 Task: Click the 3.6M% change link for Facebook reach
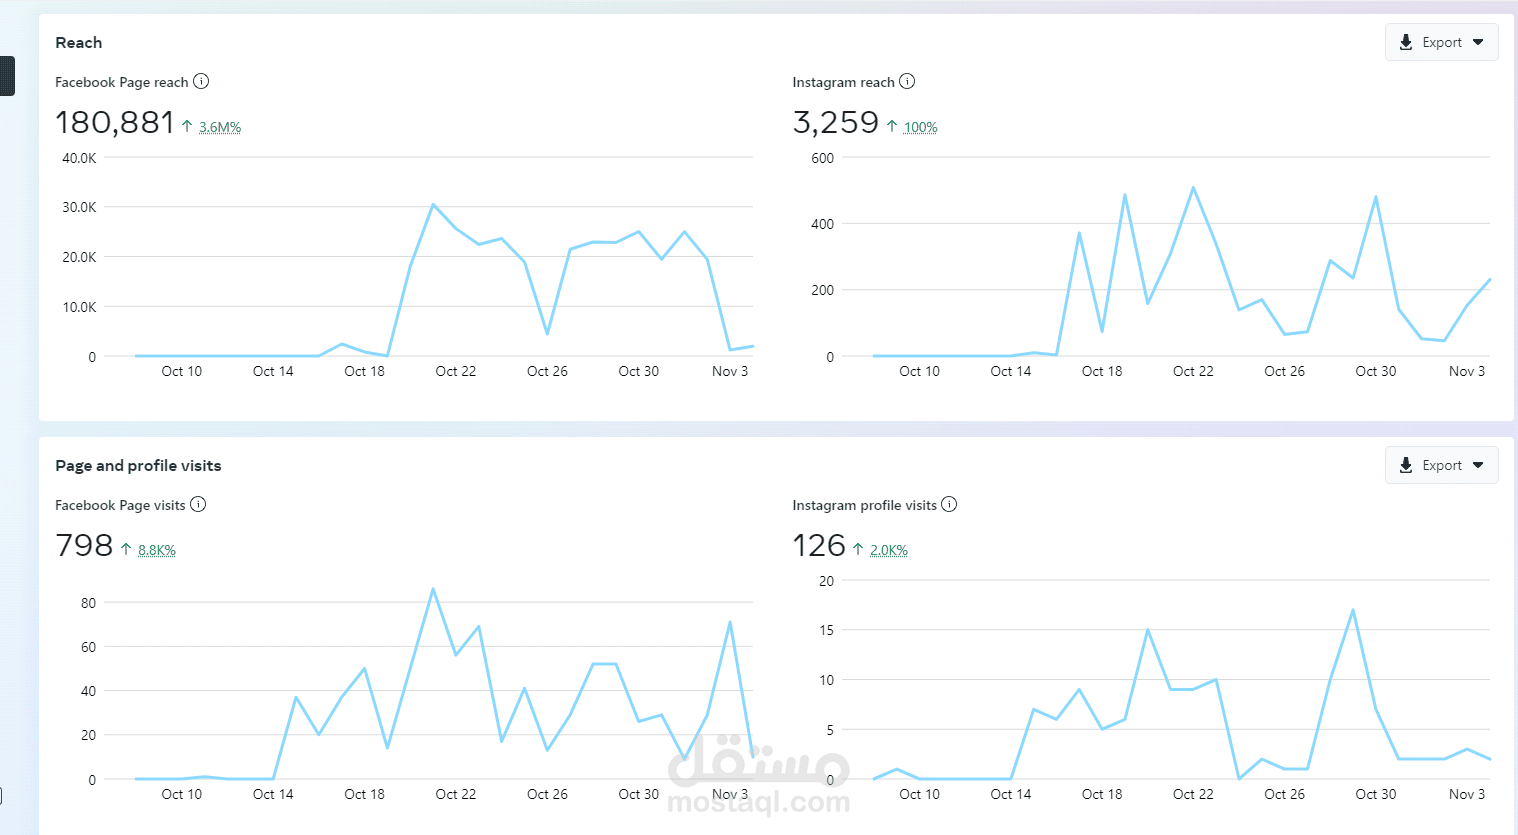pos(220,127)
